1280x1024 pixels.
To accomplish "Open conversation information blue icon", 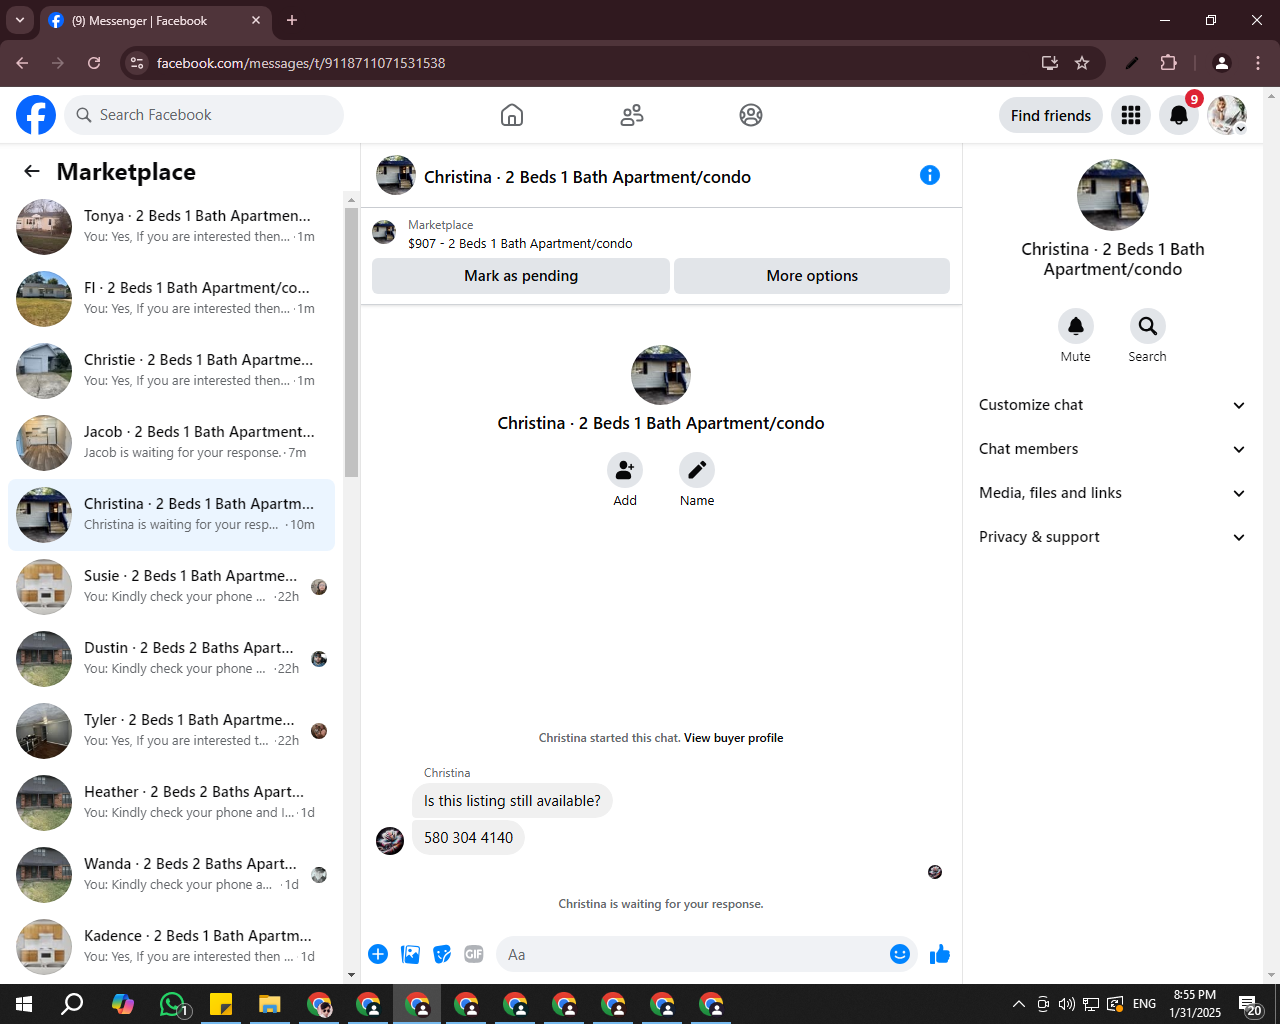I will pos(930,175).
